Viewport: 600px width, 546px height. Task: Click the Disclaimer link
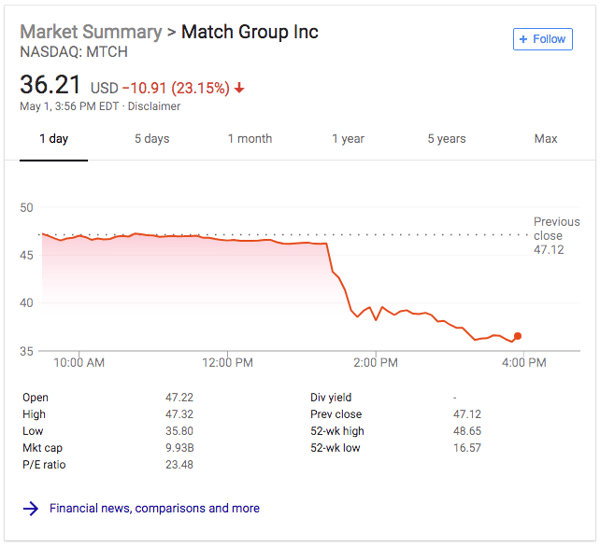(153, 106)
